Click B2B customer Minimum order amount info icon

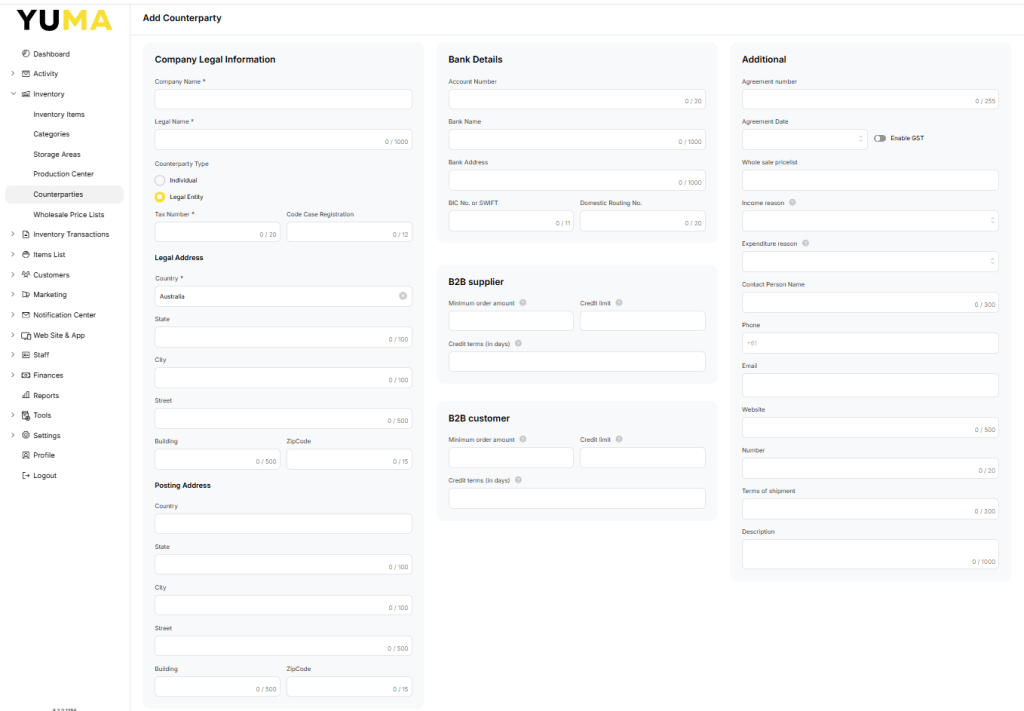[x=522, y=439]
